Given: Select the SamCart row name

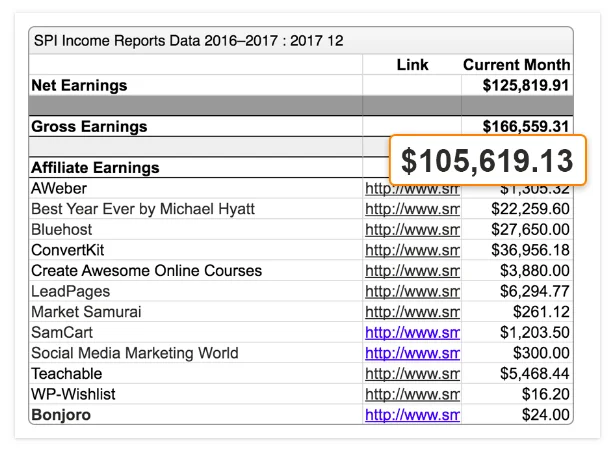Looking at the screenshot, I should [x=62, y=332].
